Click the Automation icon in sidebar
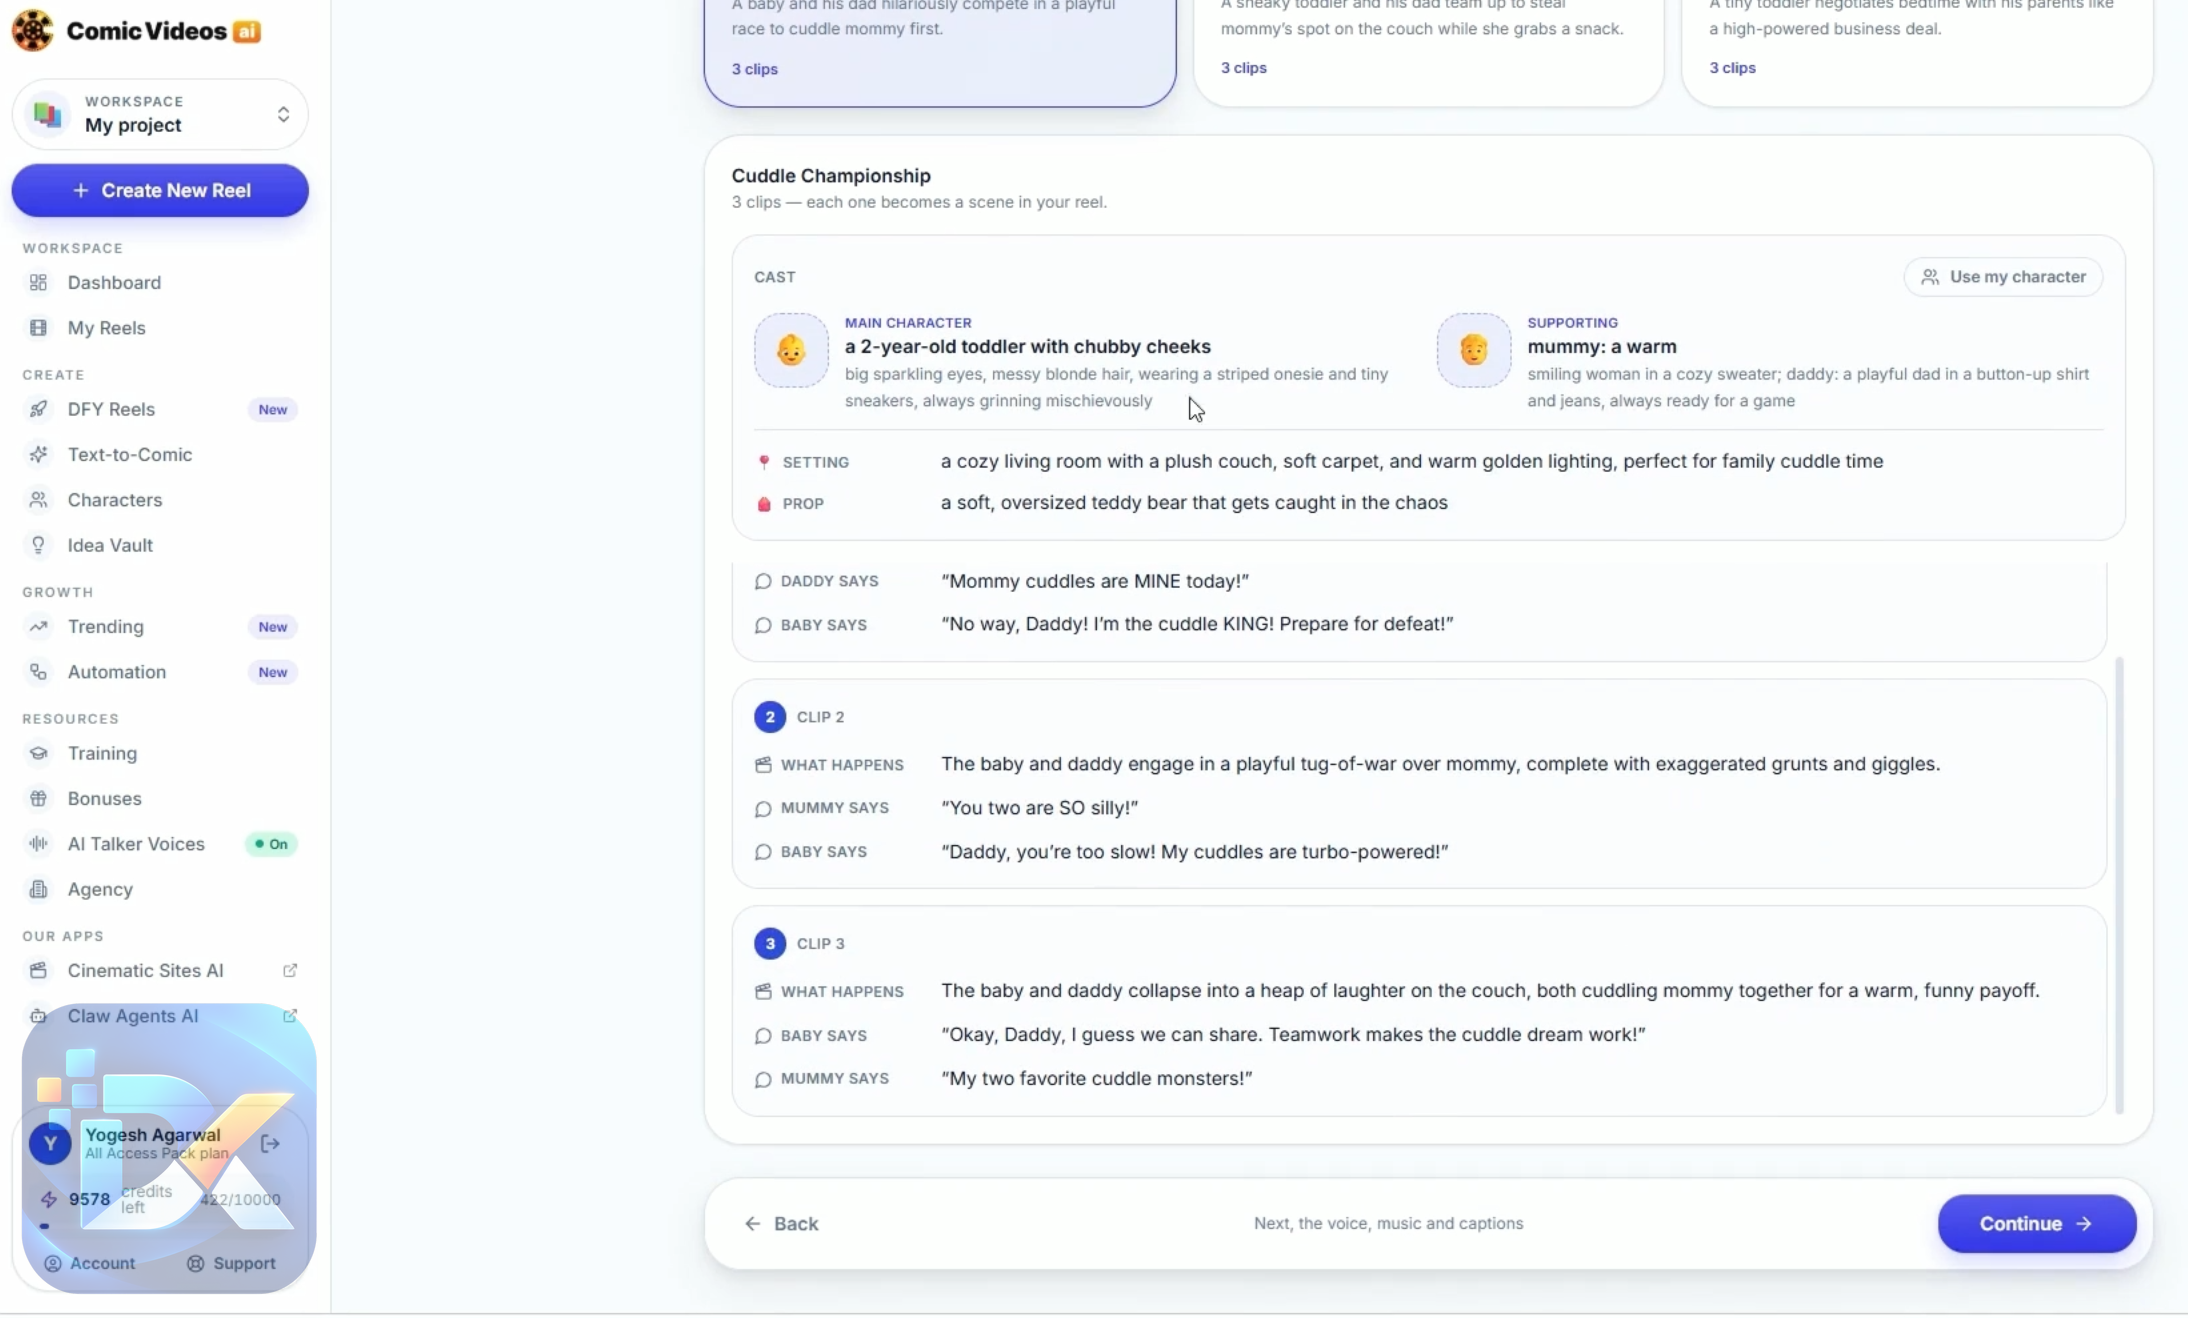 coord(38,672)
